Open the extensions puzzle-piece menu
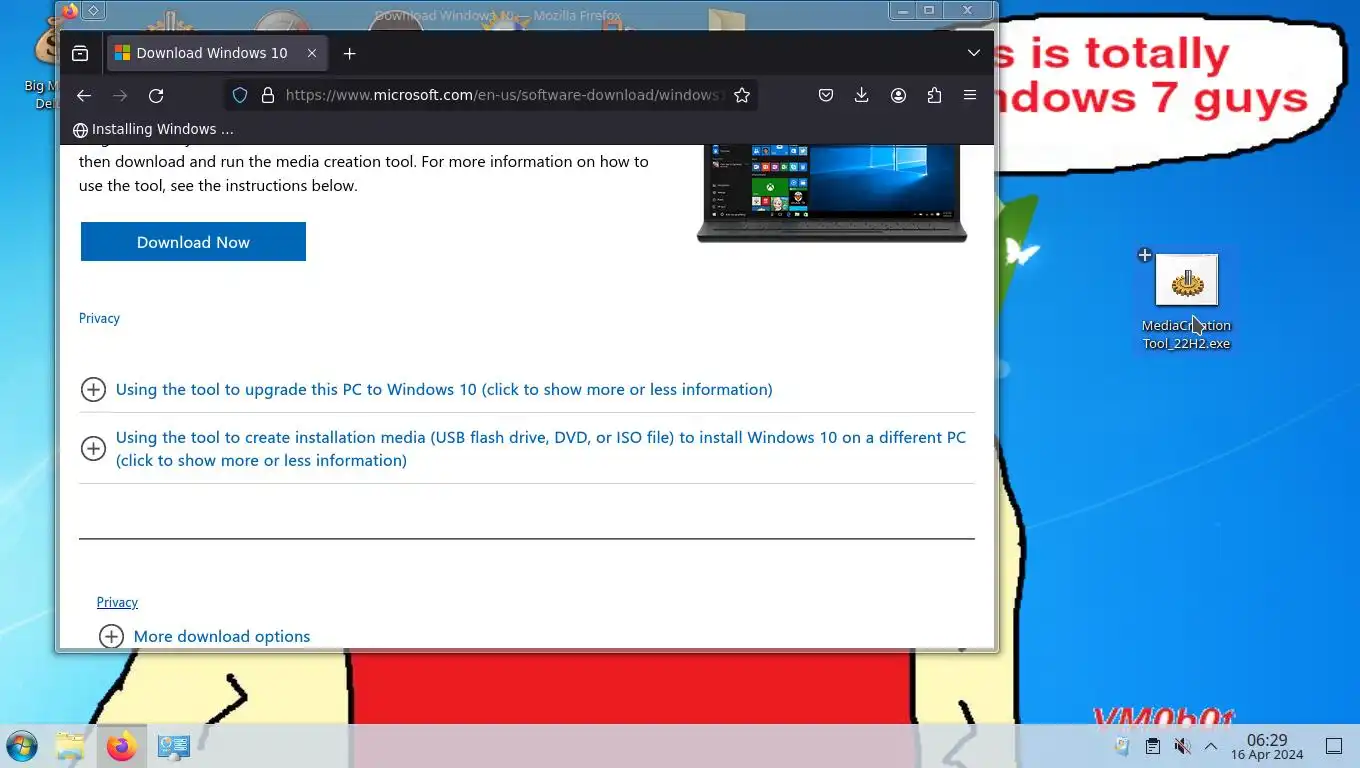This screenshot has height=768, width=1360. (934, 95)
